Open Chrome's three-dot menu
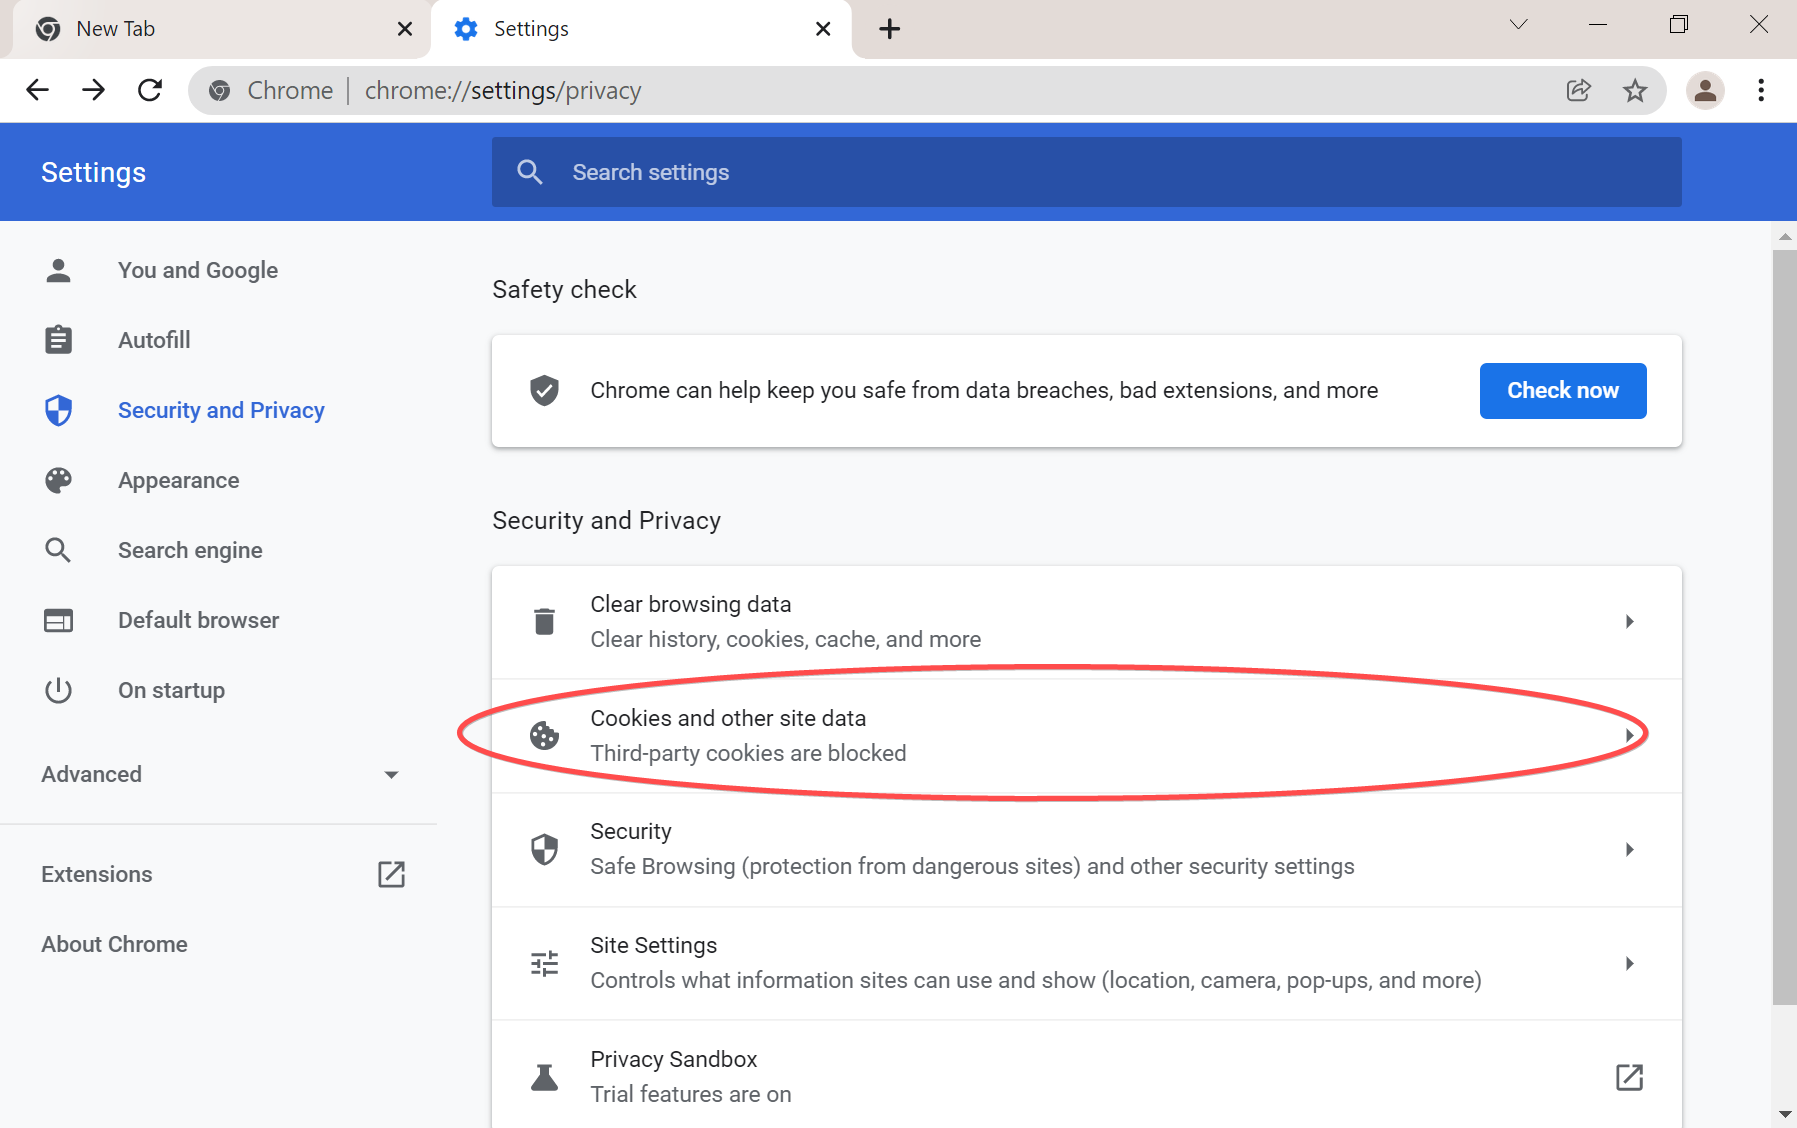Viewport: 1797px width, 1128px height. (x=1760, y=90)
